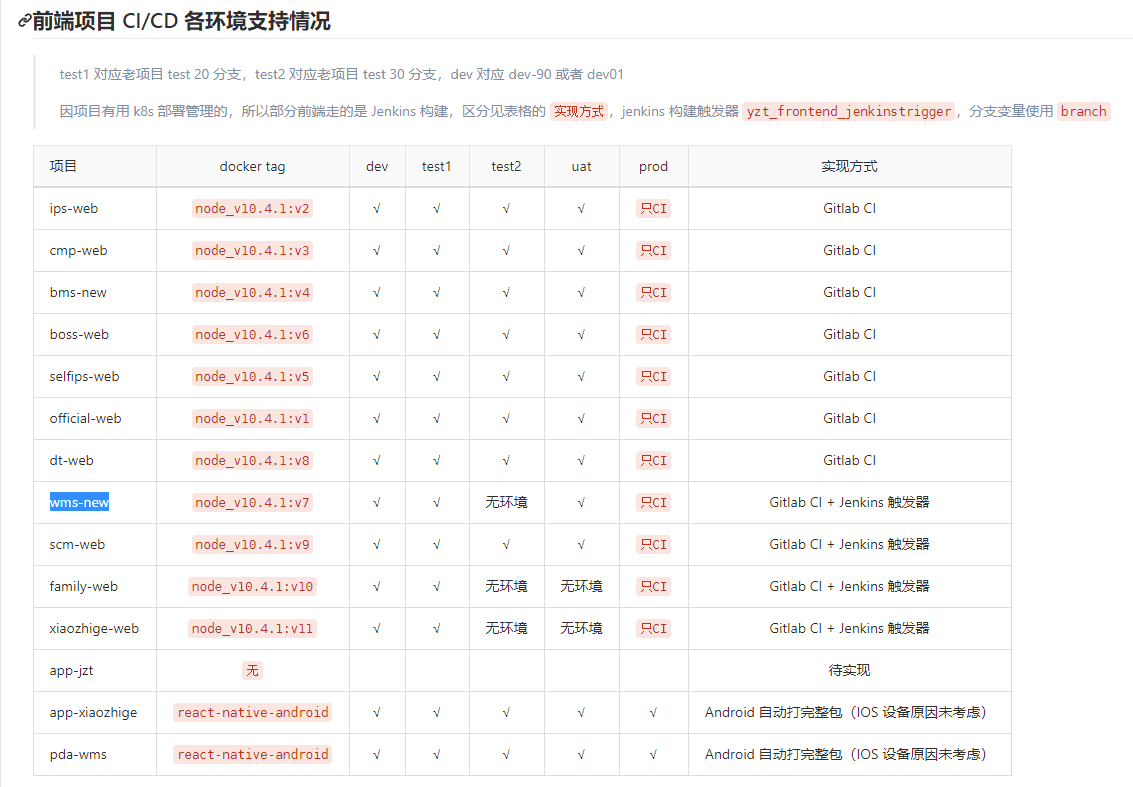Select the highlighted 'wms-new' project name
The width and height of the screenshot is (1133, 787).
pos(79,502)
